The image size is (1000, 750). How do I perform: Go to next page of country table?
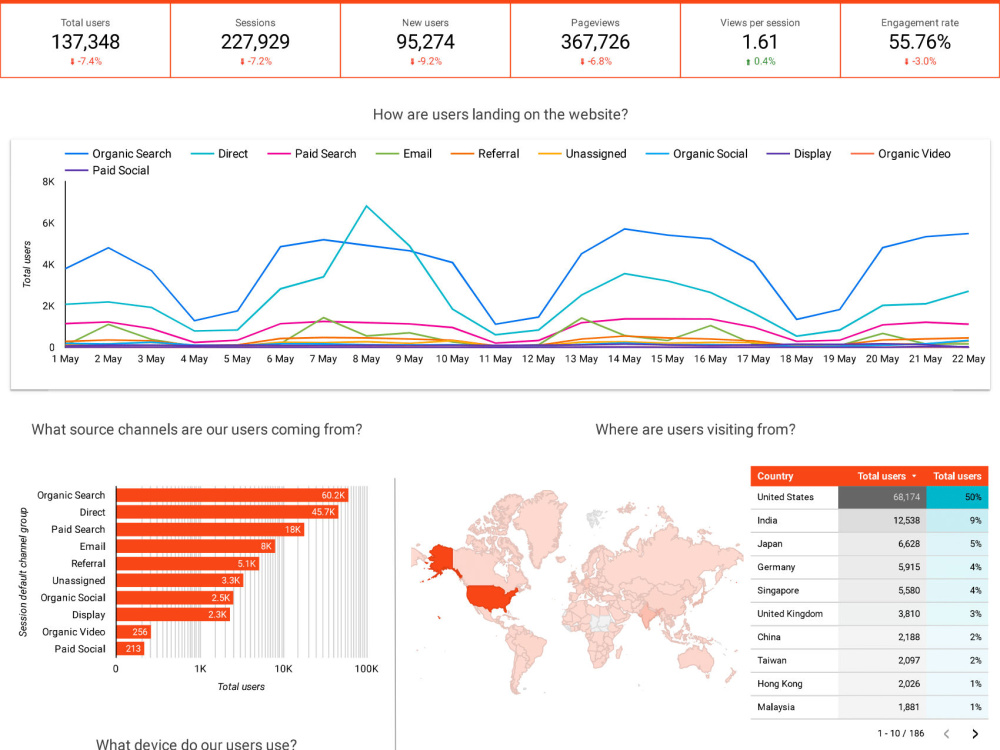pos(974,733)
